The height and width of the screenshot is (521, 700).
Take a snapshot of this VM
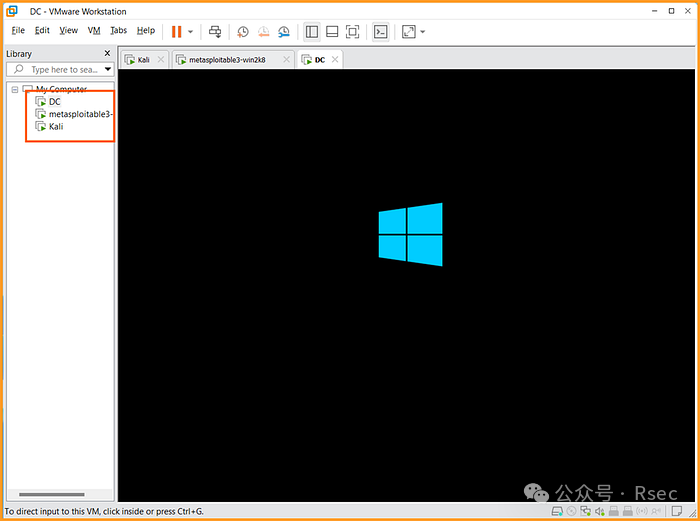(243, 32)
